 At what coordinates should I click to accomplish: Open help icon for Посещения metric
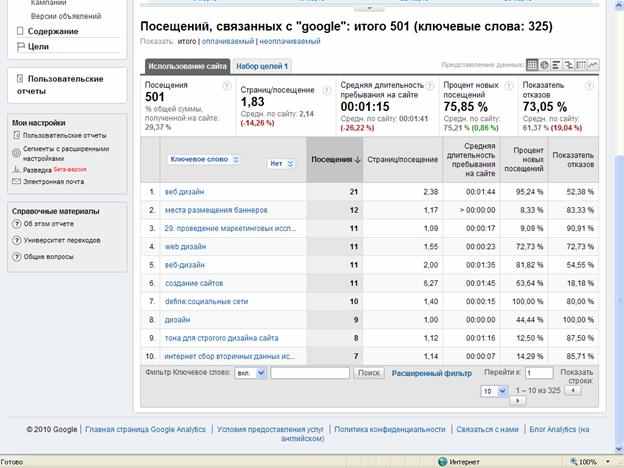pyautogui.click(x=226, y=86)
